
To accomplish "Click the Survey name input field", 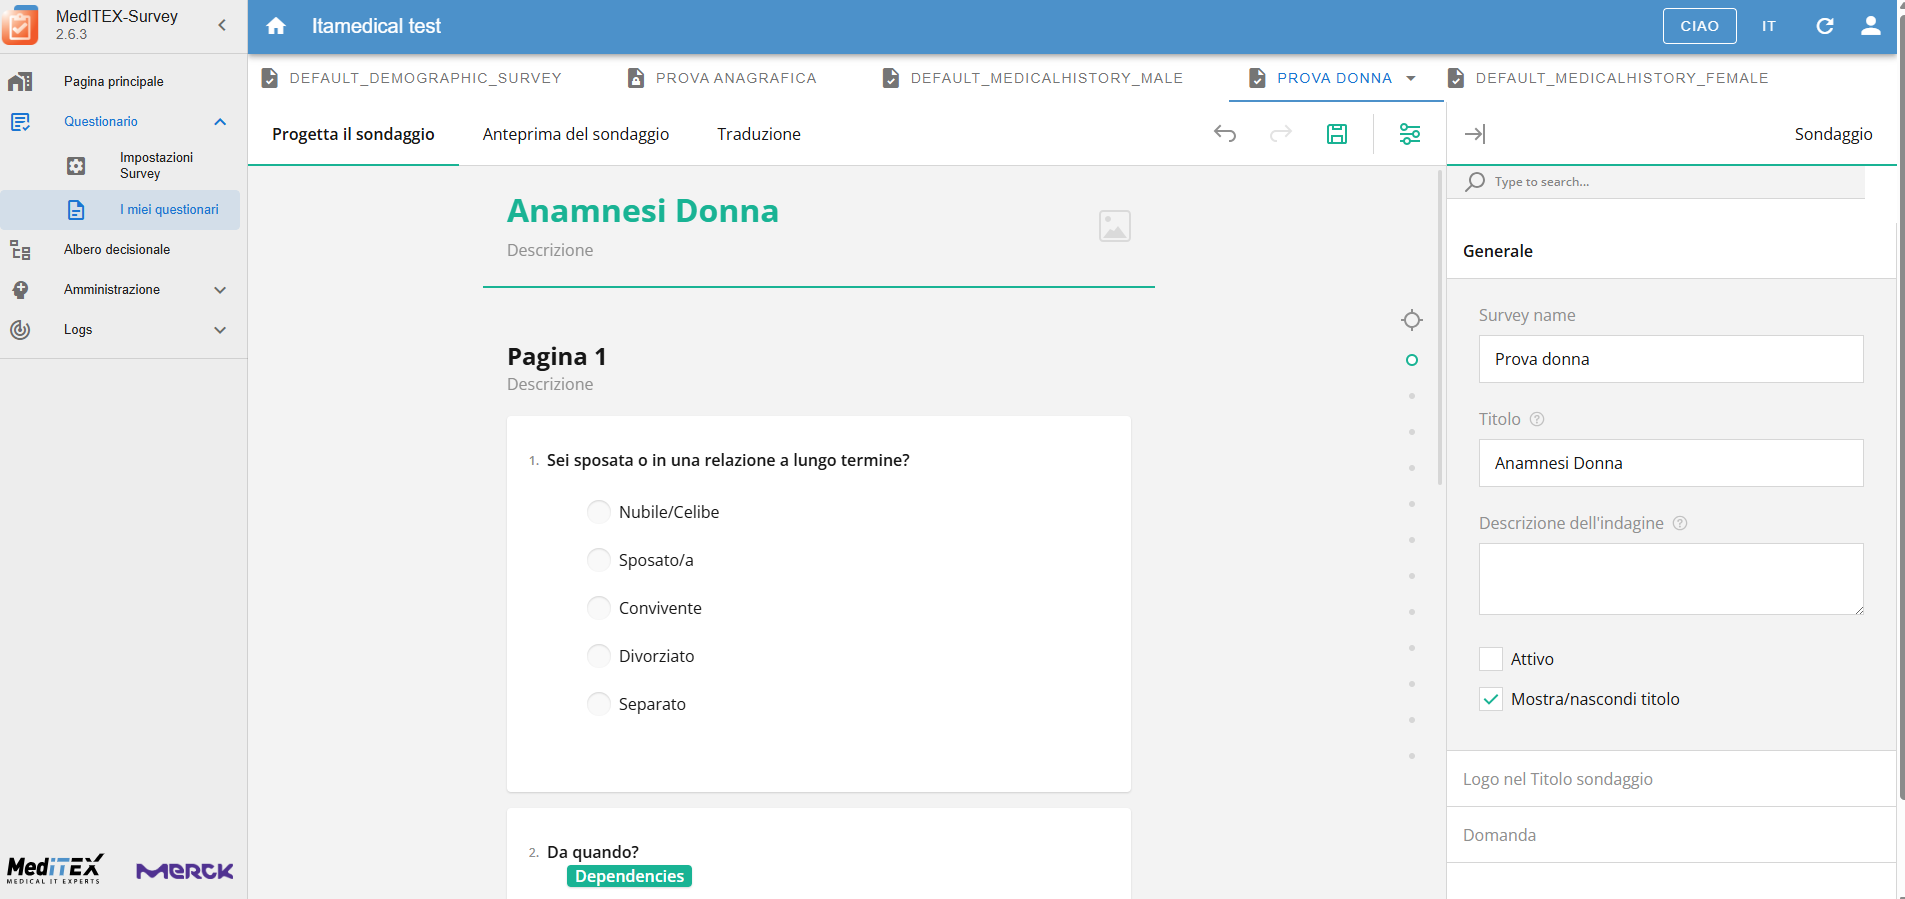I will pyautogui.click(x=1671, y=359).
